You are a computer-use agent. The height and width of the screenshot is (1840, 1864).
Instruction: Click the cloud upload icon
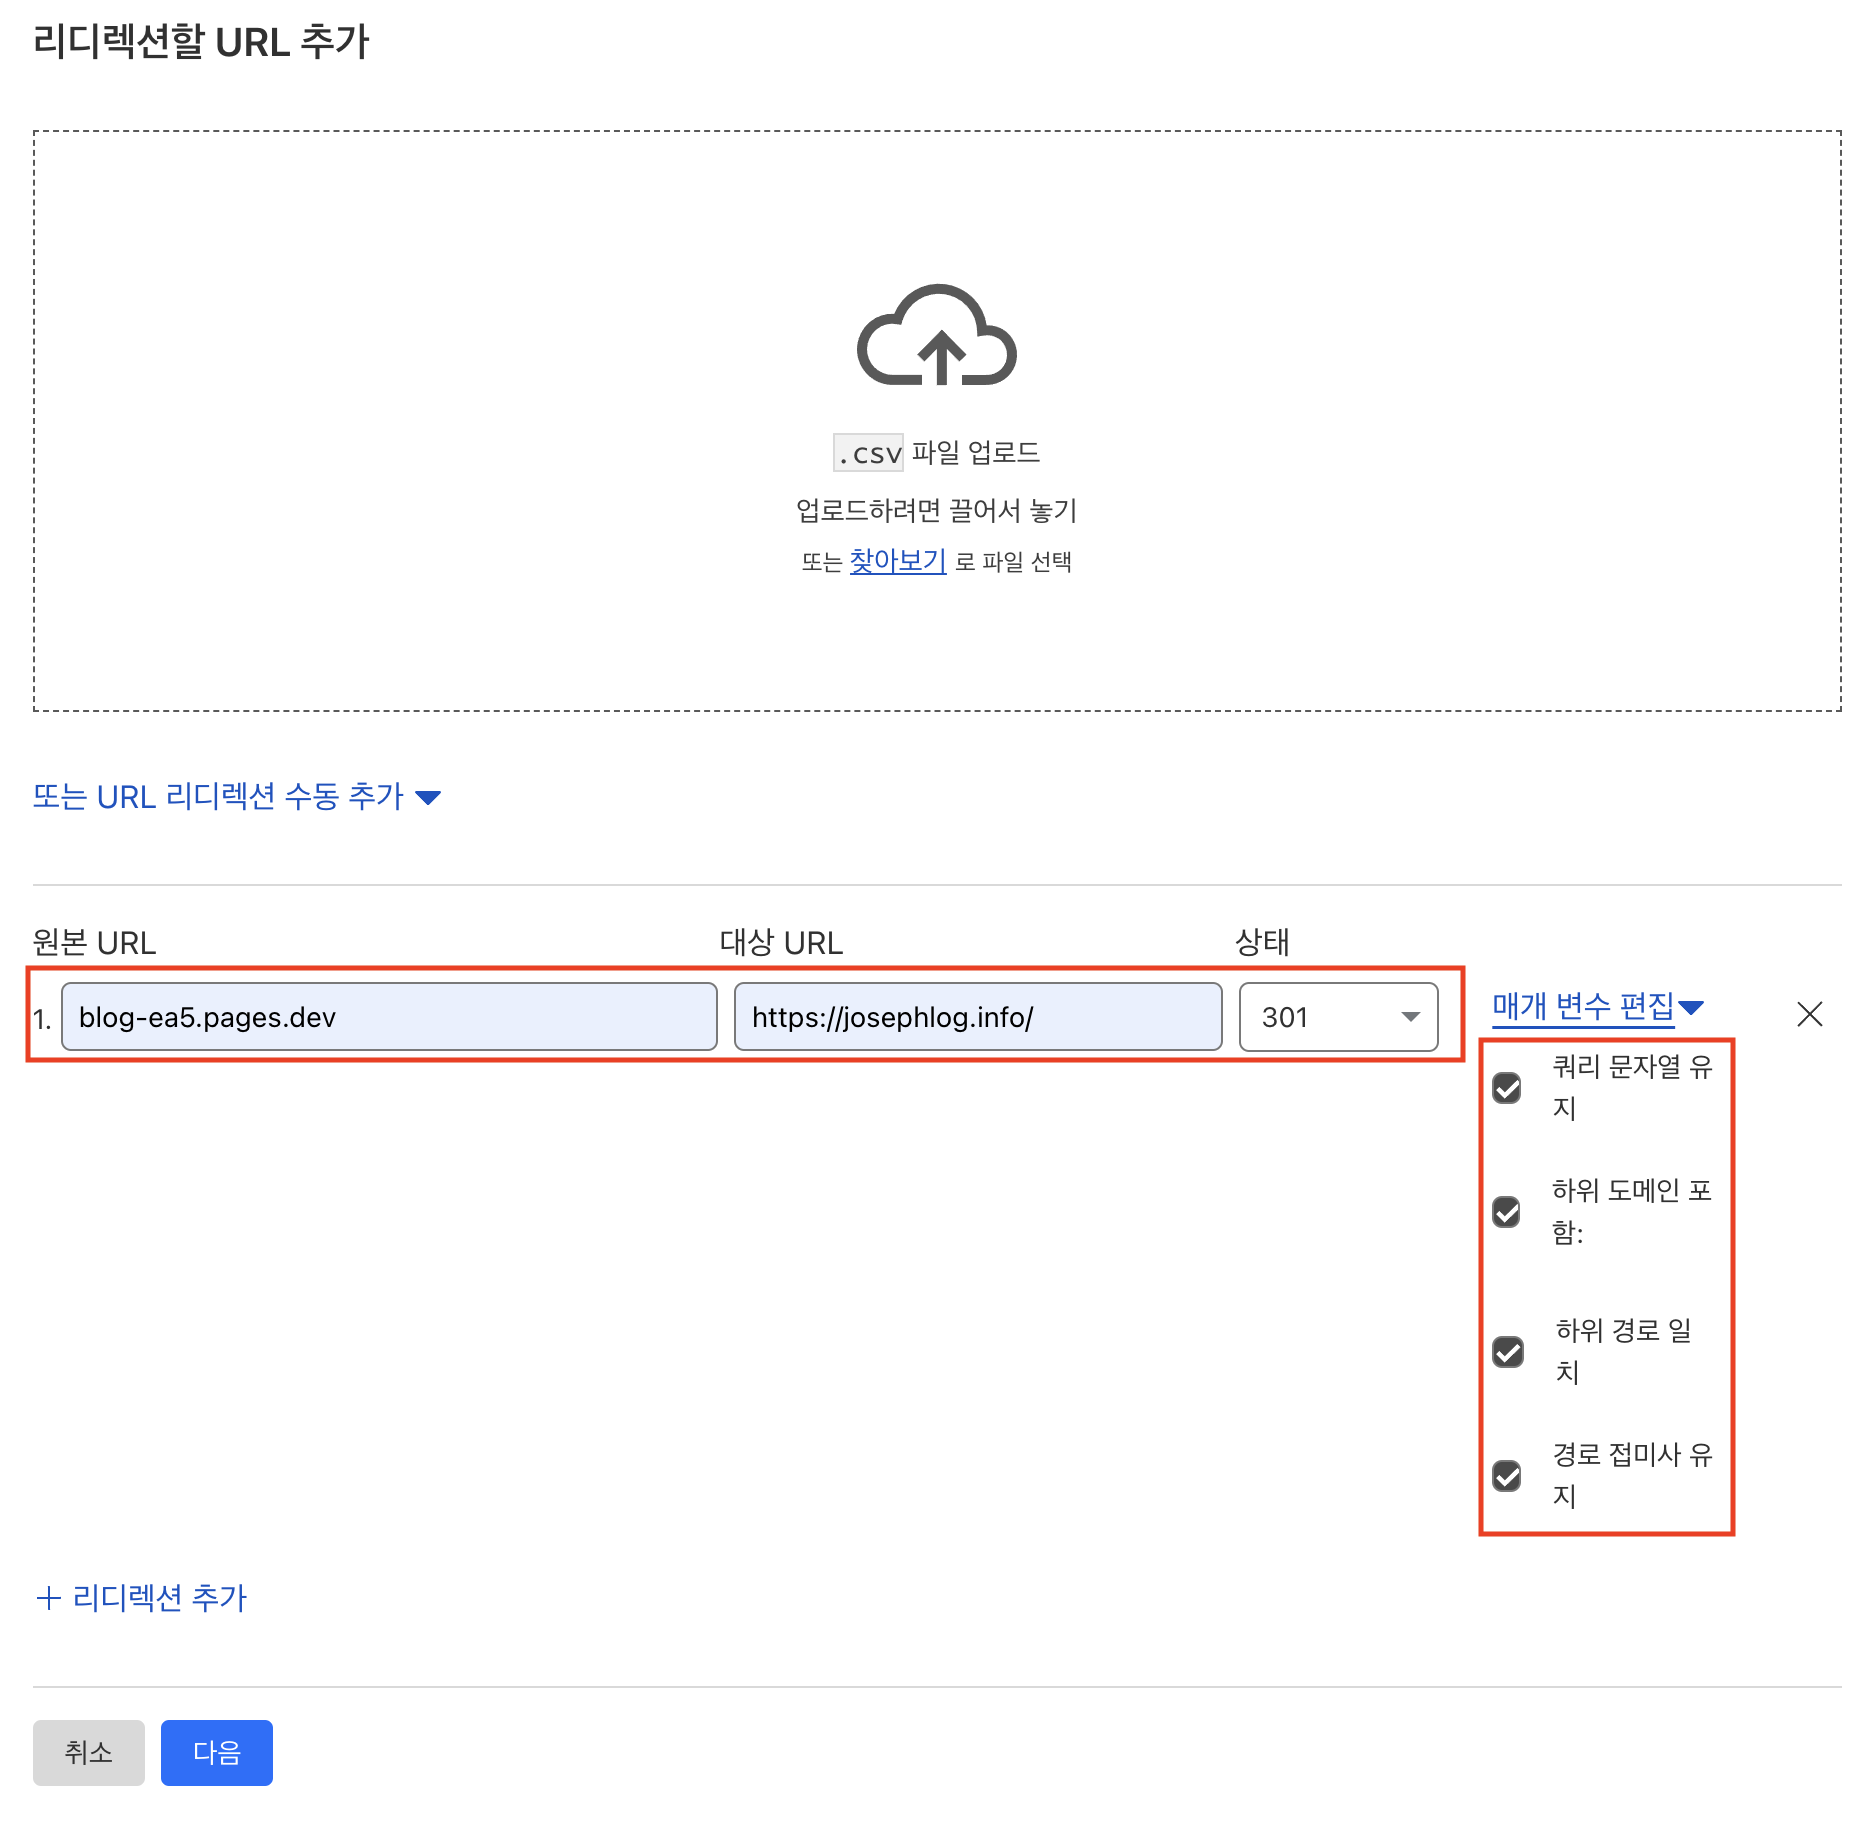click(x=936, y=336)
